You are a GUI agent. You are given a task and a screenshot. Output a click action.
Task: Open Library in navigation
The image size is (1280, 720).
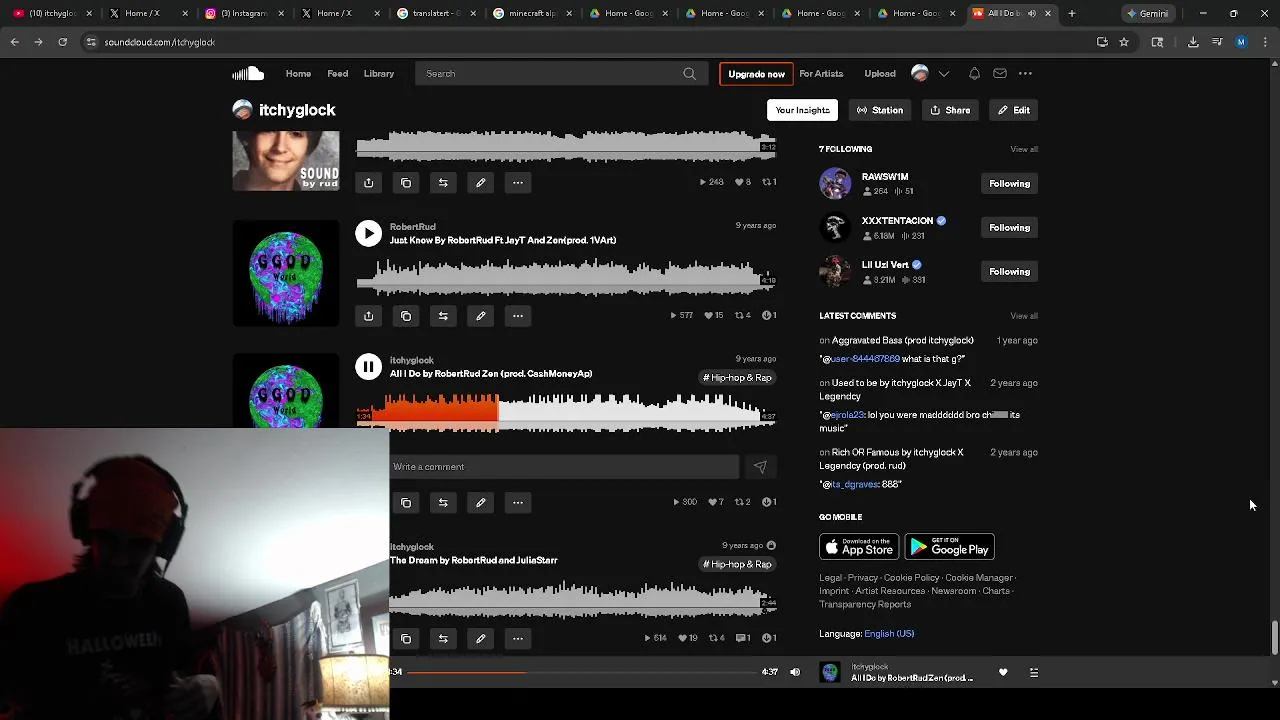(379, 74)
